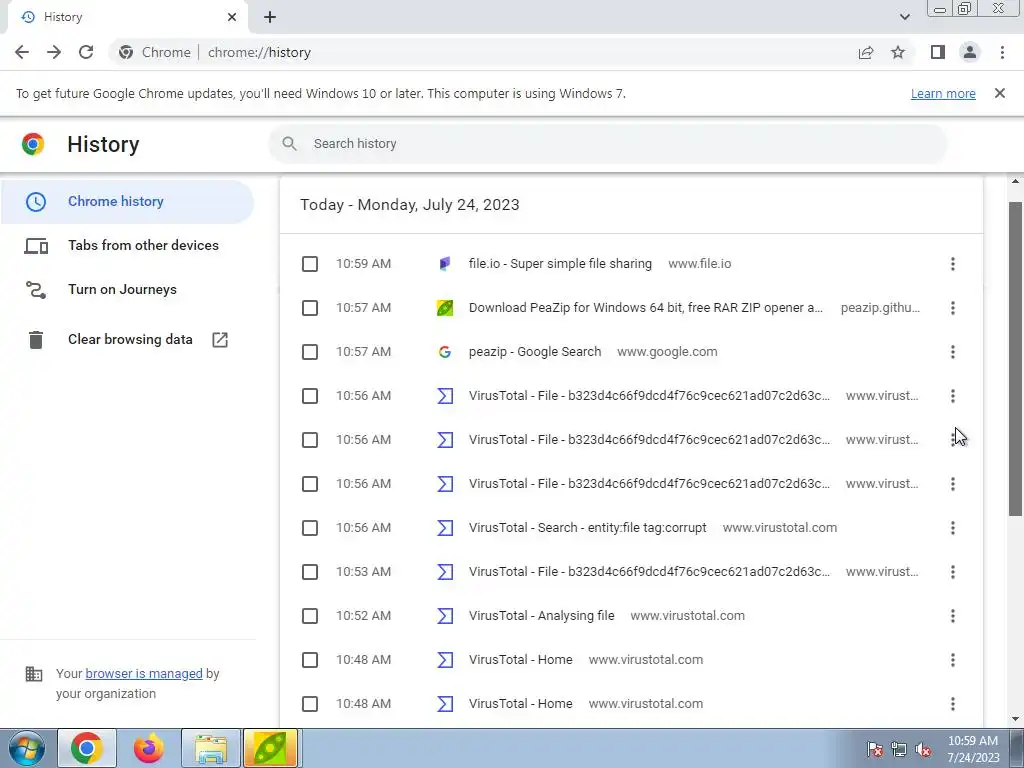The image size is (1024, 768).
Task: Open more actions for file.io entry
Action: (x=952, y=264)
